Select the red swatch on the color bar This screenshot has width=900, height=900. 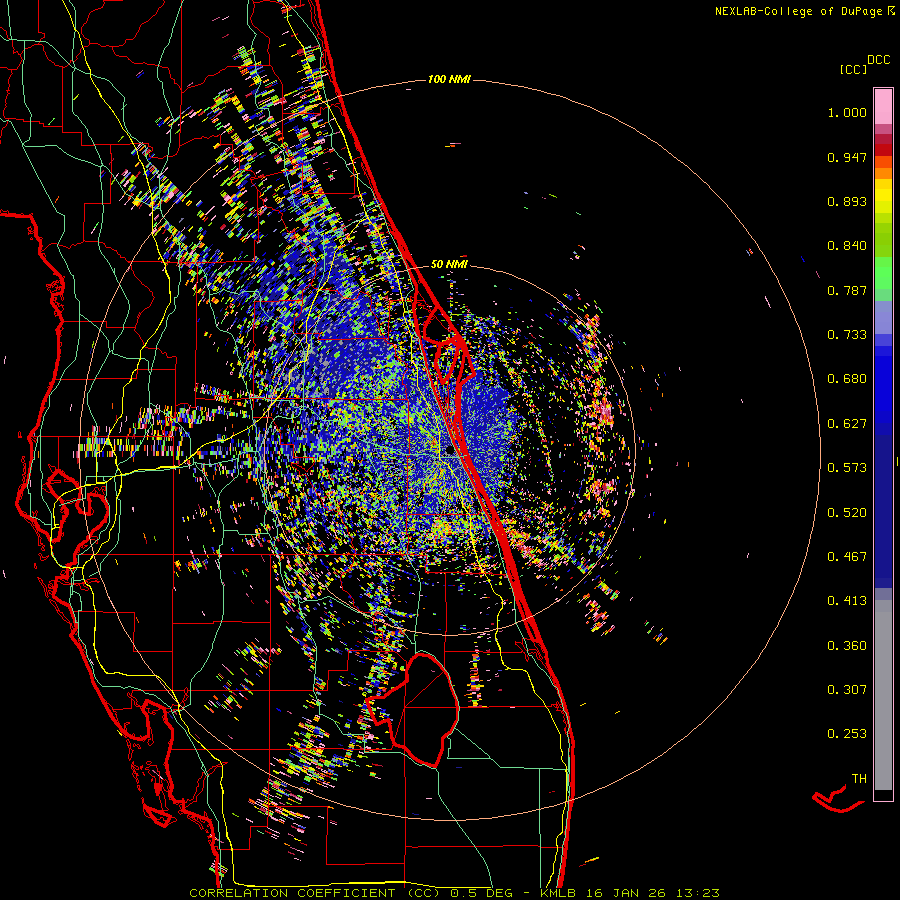pyautogui.click(x=883, y=150)
